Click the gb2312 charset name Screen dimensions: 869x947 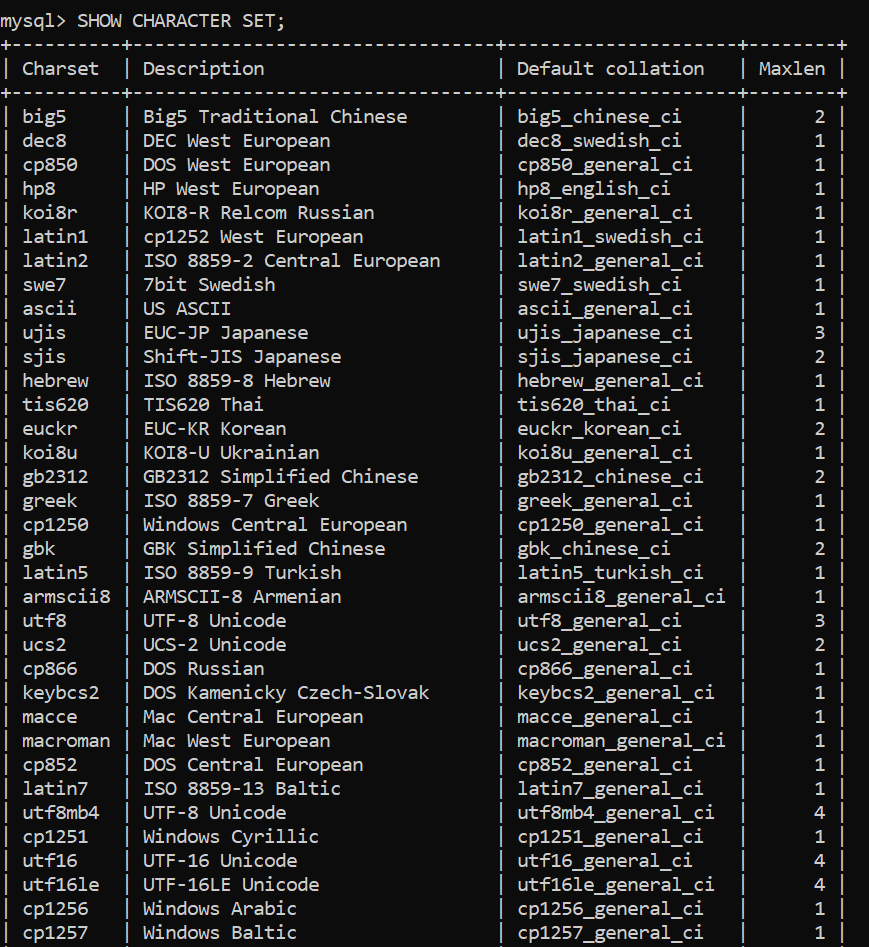pyautogui.click(x=55, y=477)
